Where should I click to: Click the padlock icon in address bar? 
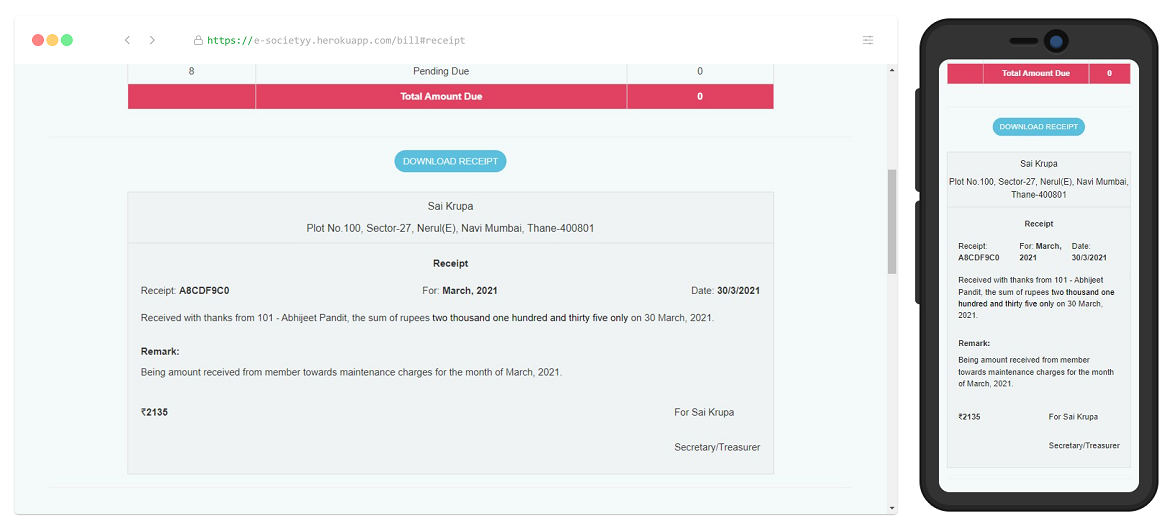pyautogui.click(x=198, y=40)
